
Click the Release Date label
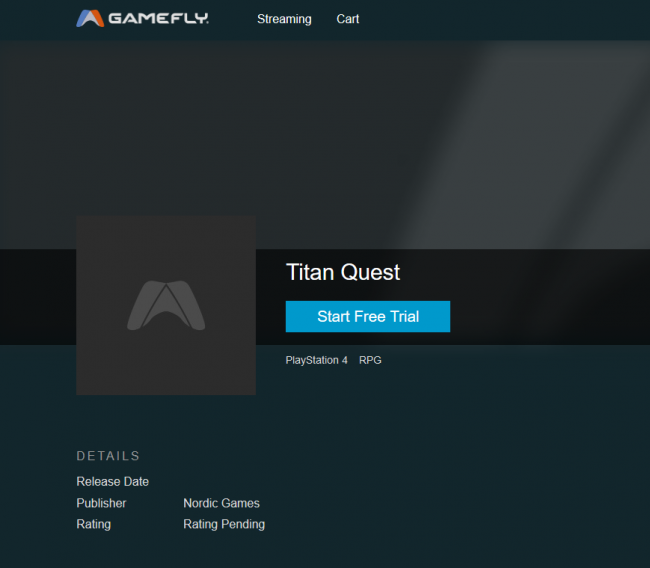pyautogui.click(x=112, y=481)
